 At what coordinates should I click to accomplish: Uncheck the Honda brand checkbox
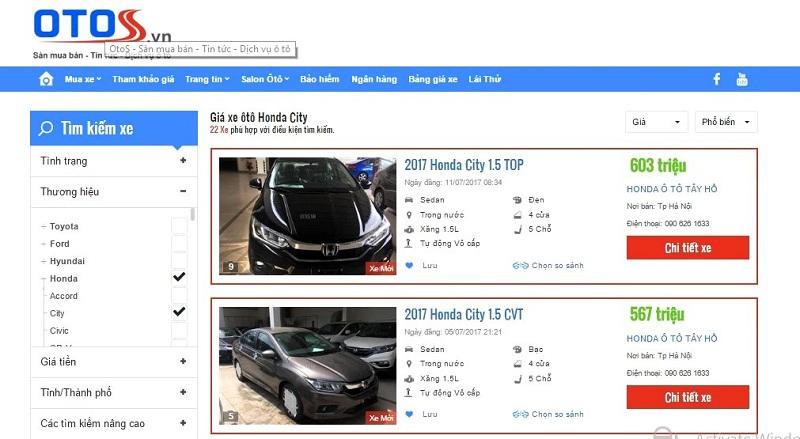tap(179, 277)
